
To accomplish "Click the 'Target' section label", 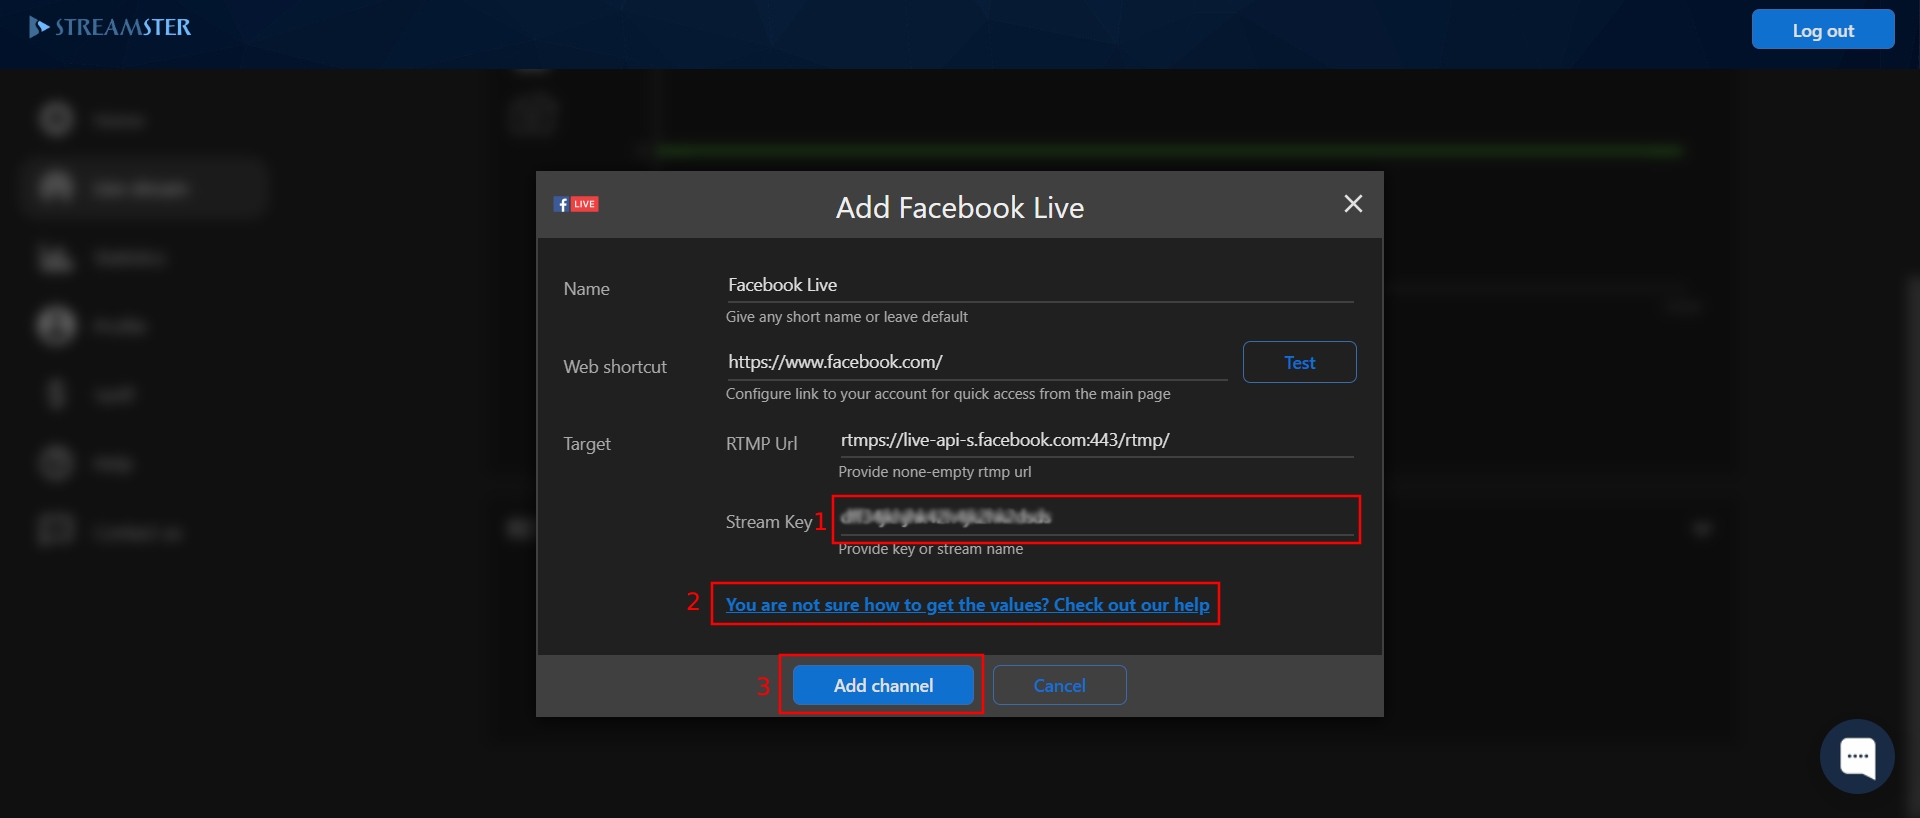I will pos(587,444).
